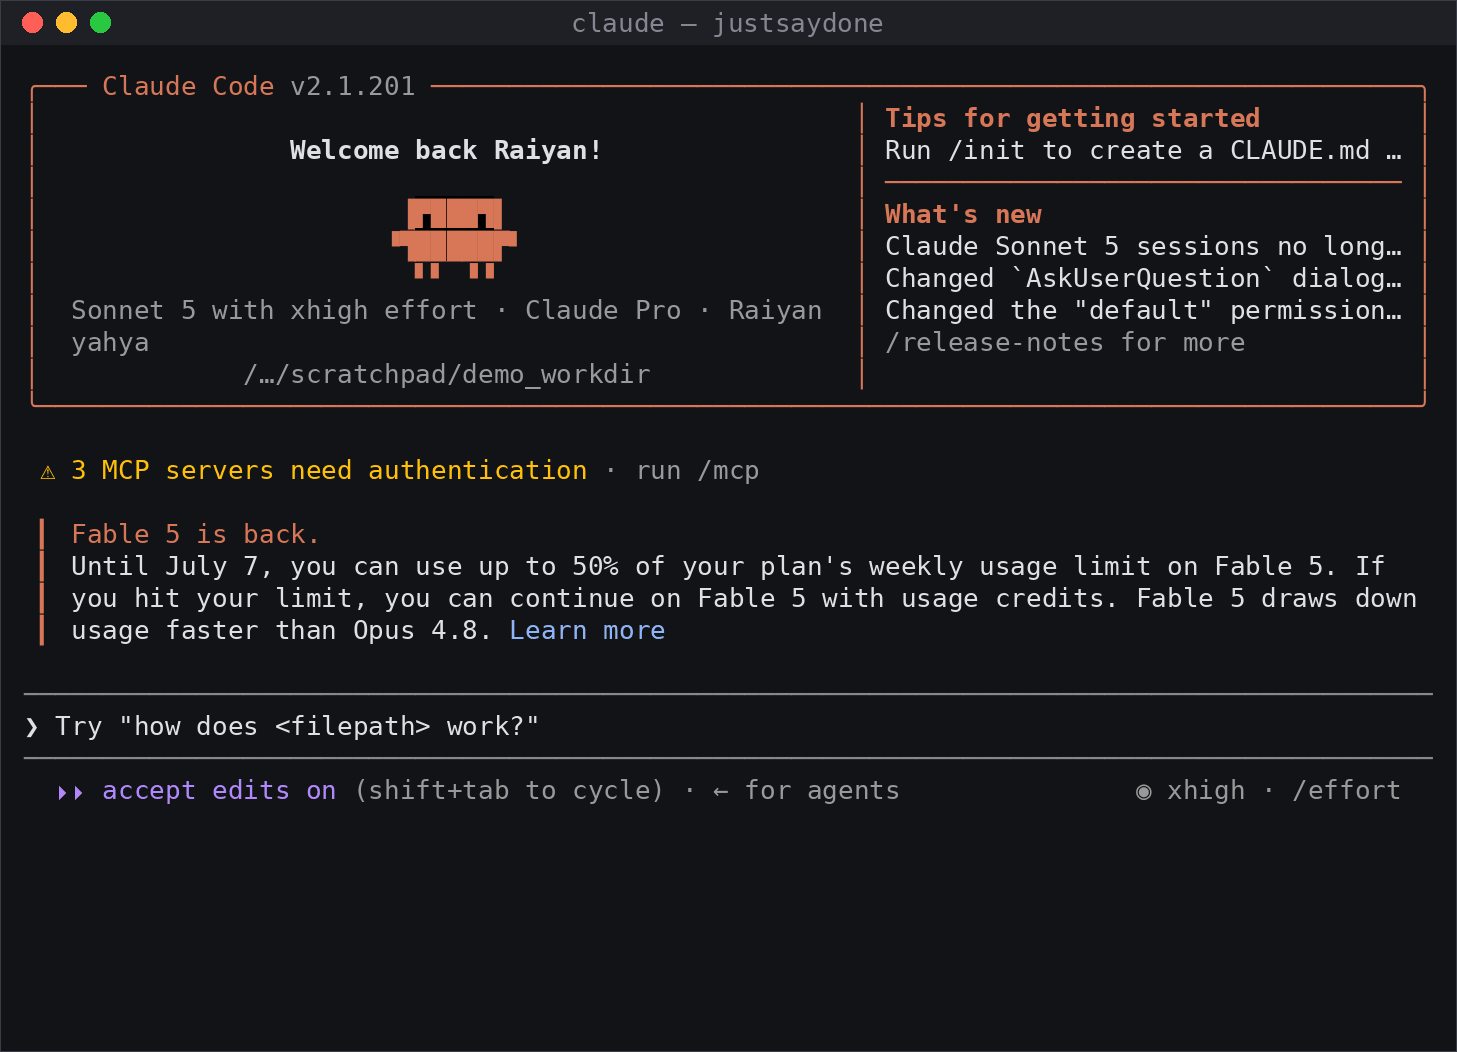Click the "usage faster than Opus 4.8." text
1457x1052 pixels.
[x=282, y=631]
